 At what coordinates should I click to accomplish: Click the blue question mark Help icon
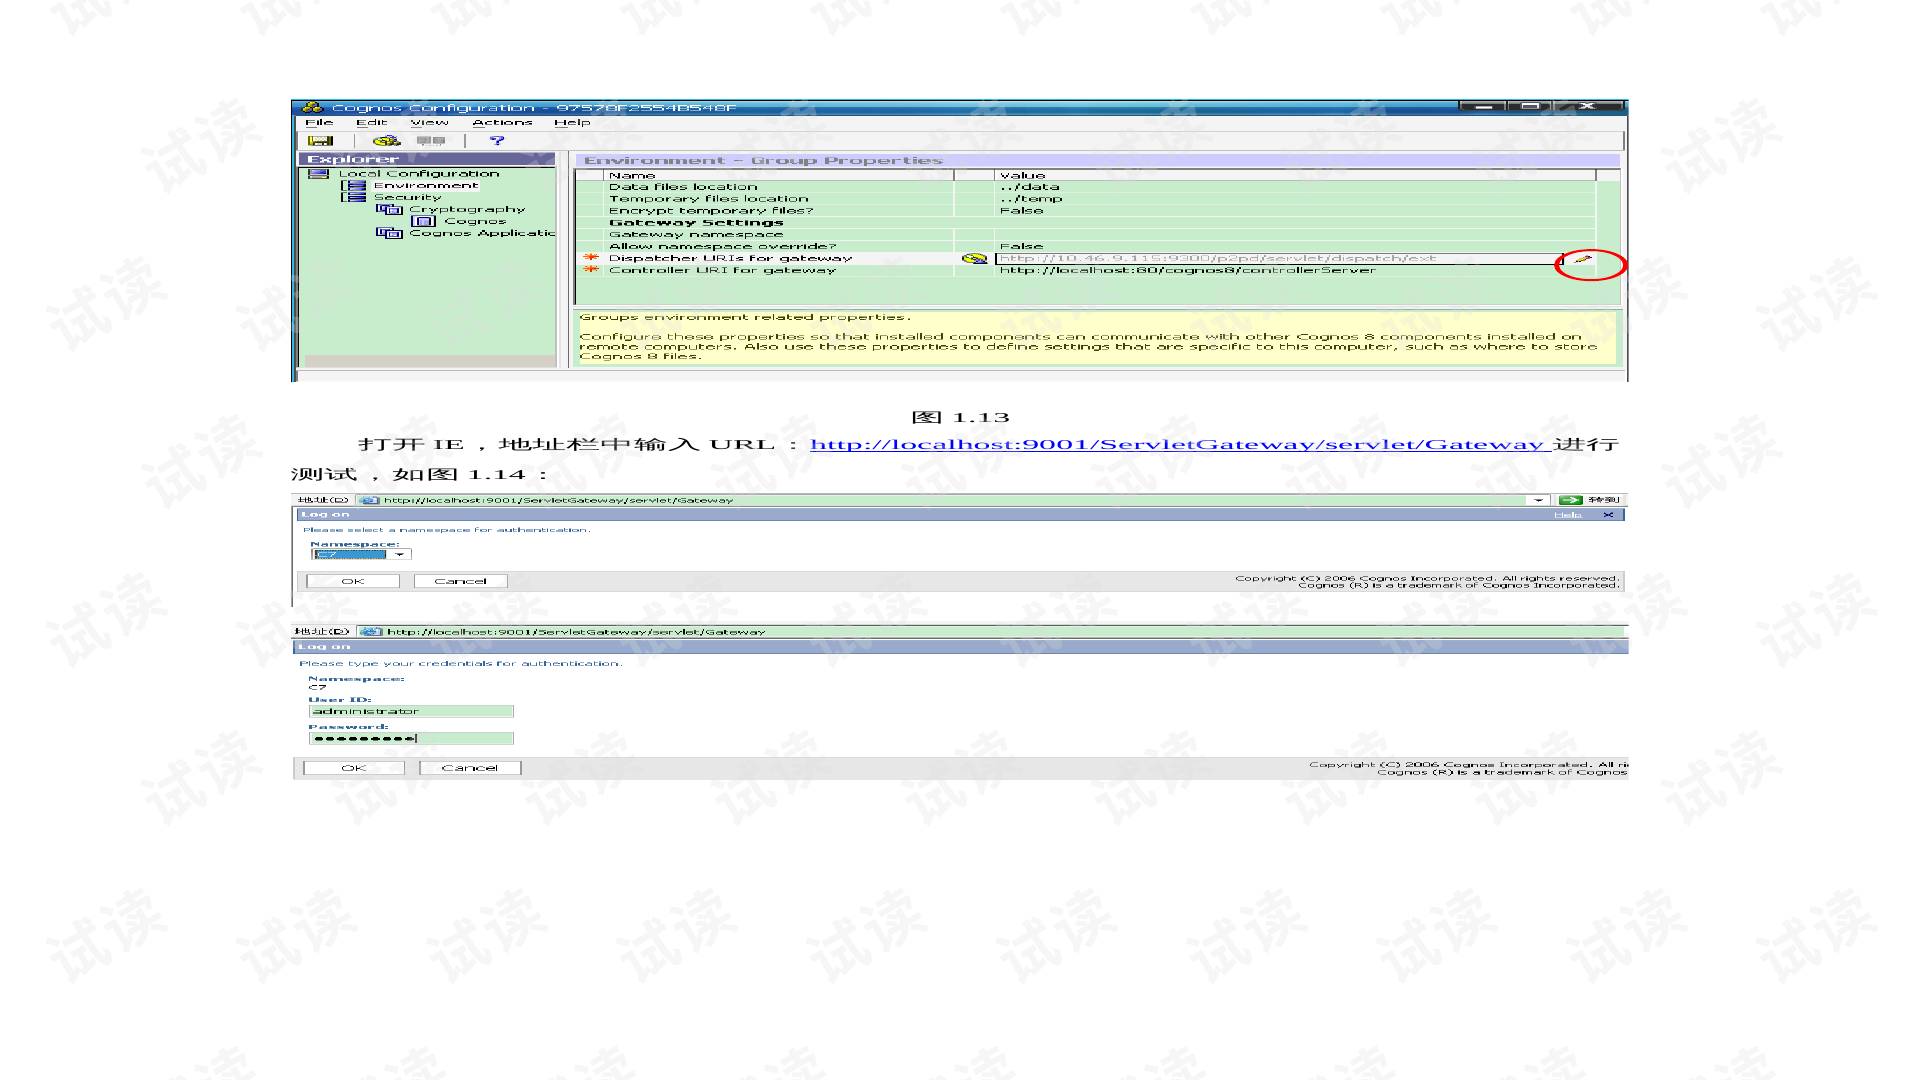497,141
